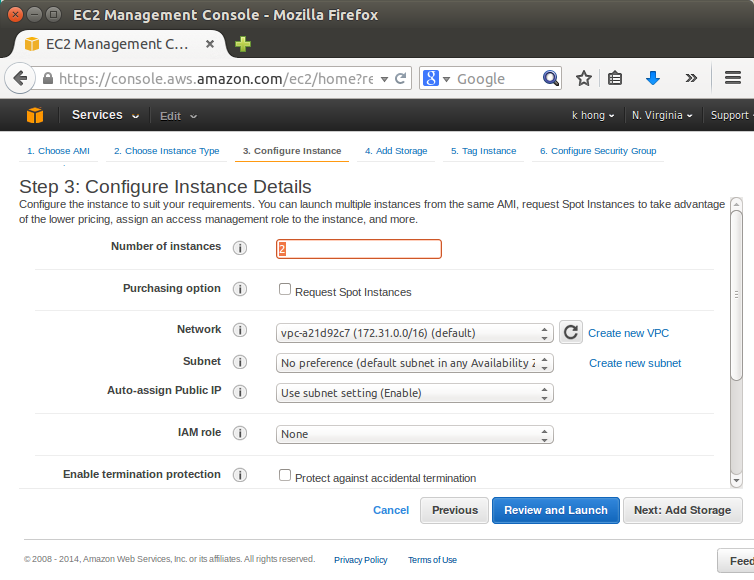Click scrollbar down arrow
The width and height of the screenshot is (754, 580).
click(x=736, y=480)
